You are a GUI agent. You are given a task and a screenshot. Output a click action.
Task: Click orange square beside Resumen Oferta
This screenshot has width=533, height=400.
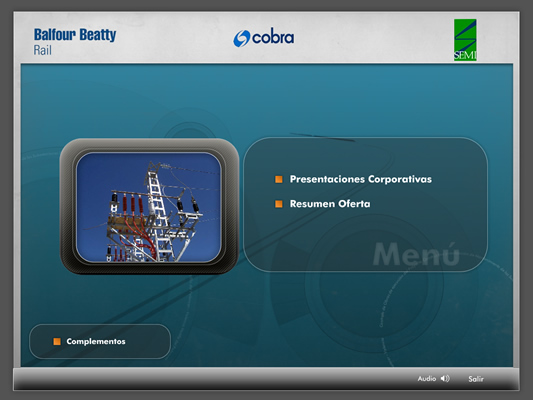pyautogui.click(x=279, y=204)
